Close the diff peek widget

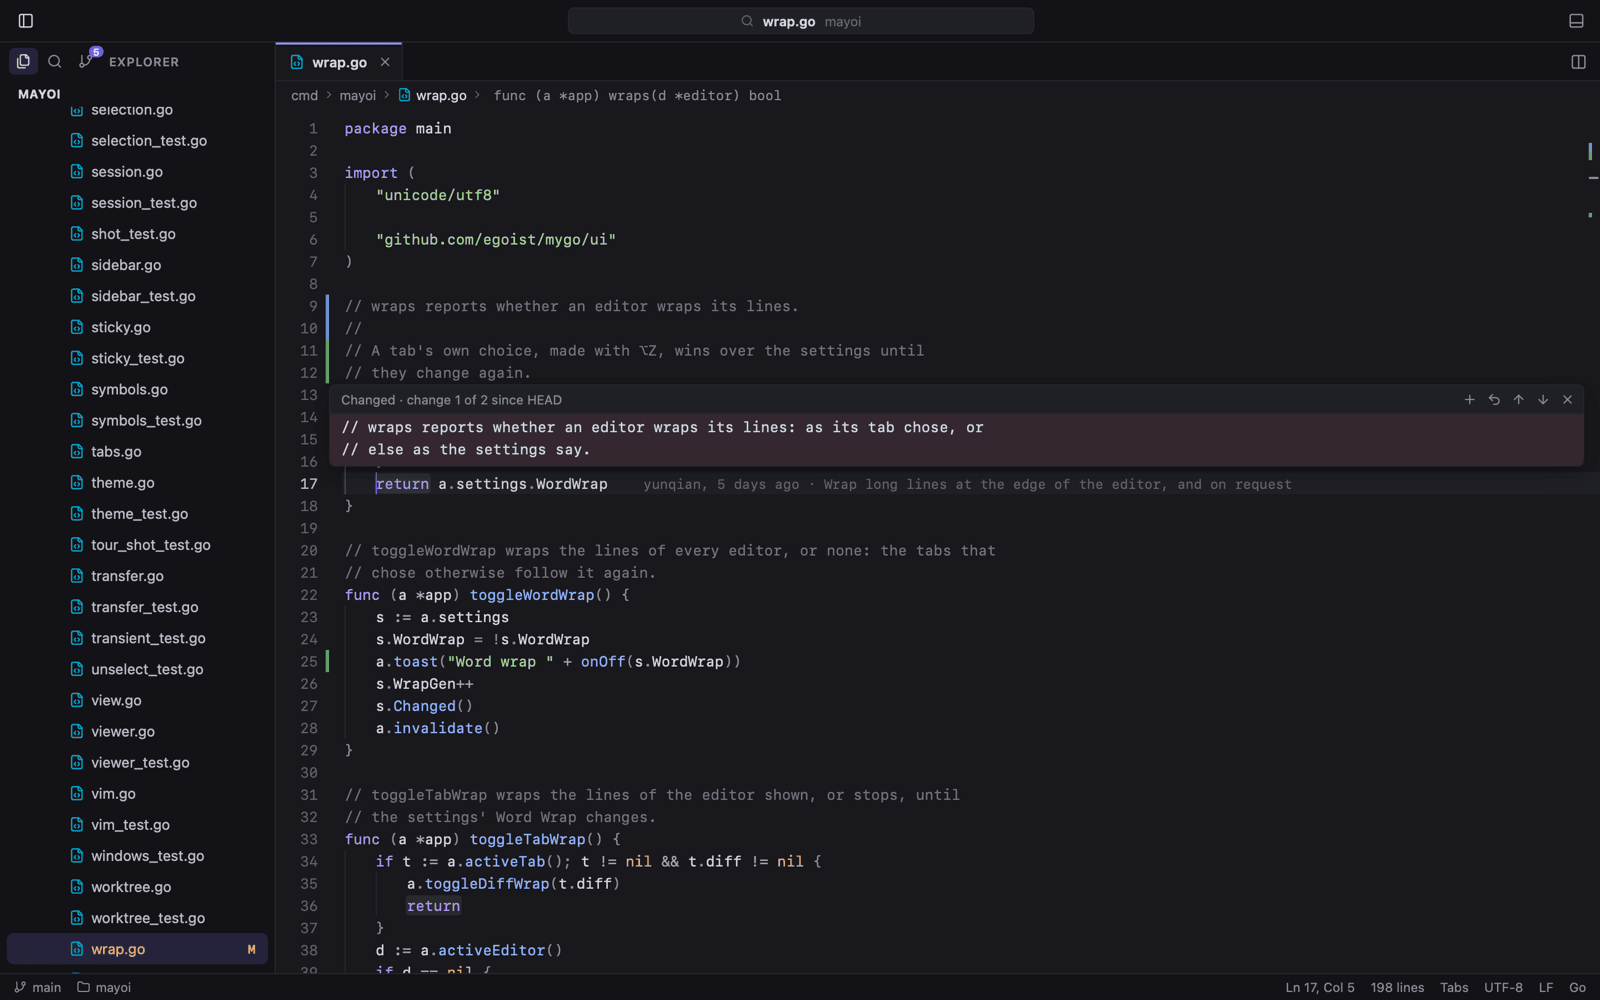[x=1567, y=400]
